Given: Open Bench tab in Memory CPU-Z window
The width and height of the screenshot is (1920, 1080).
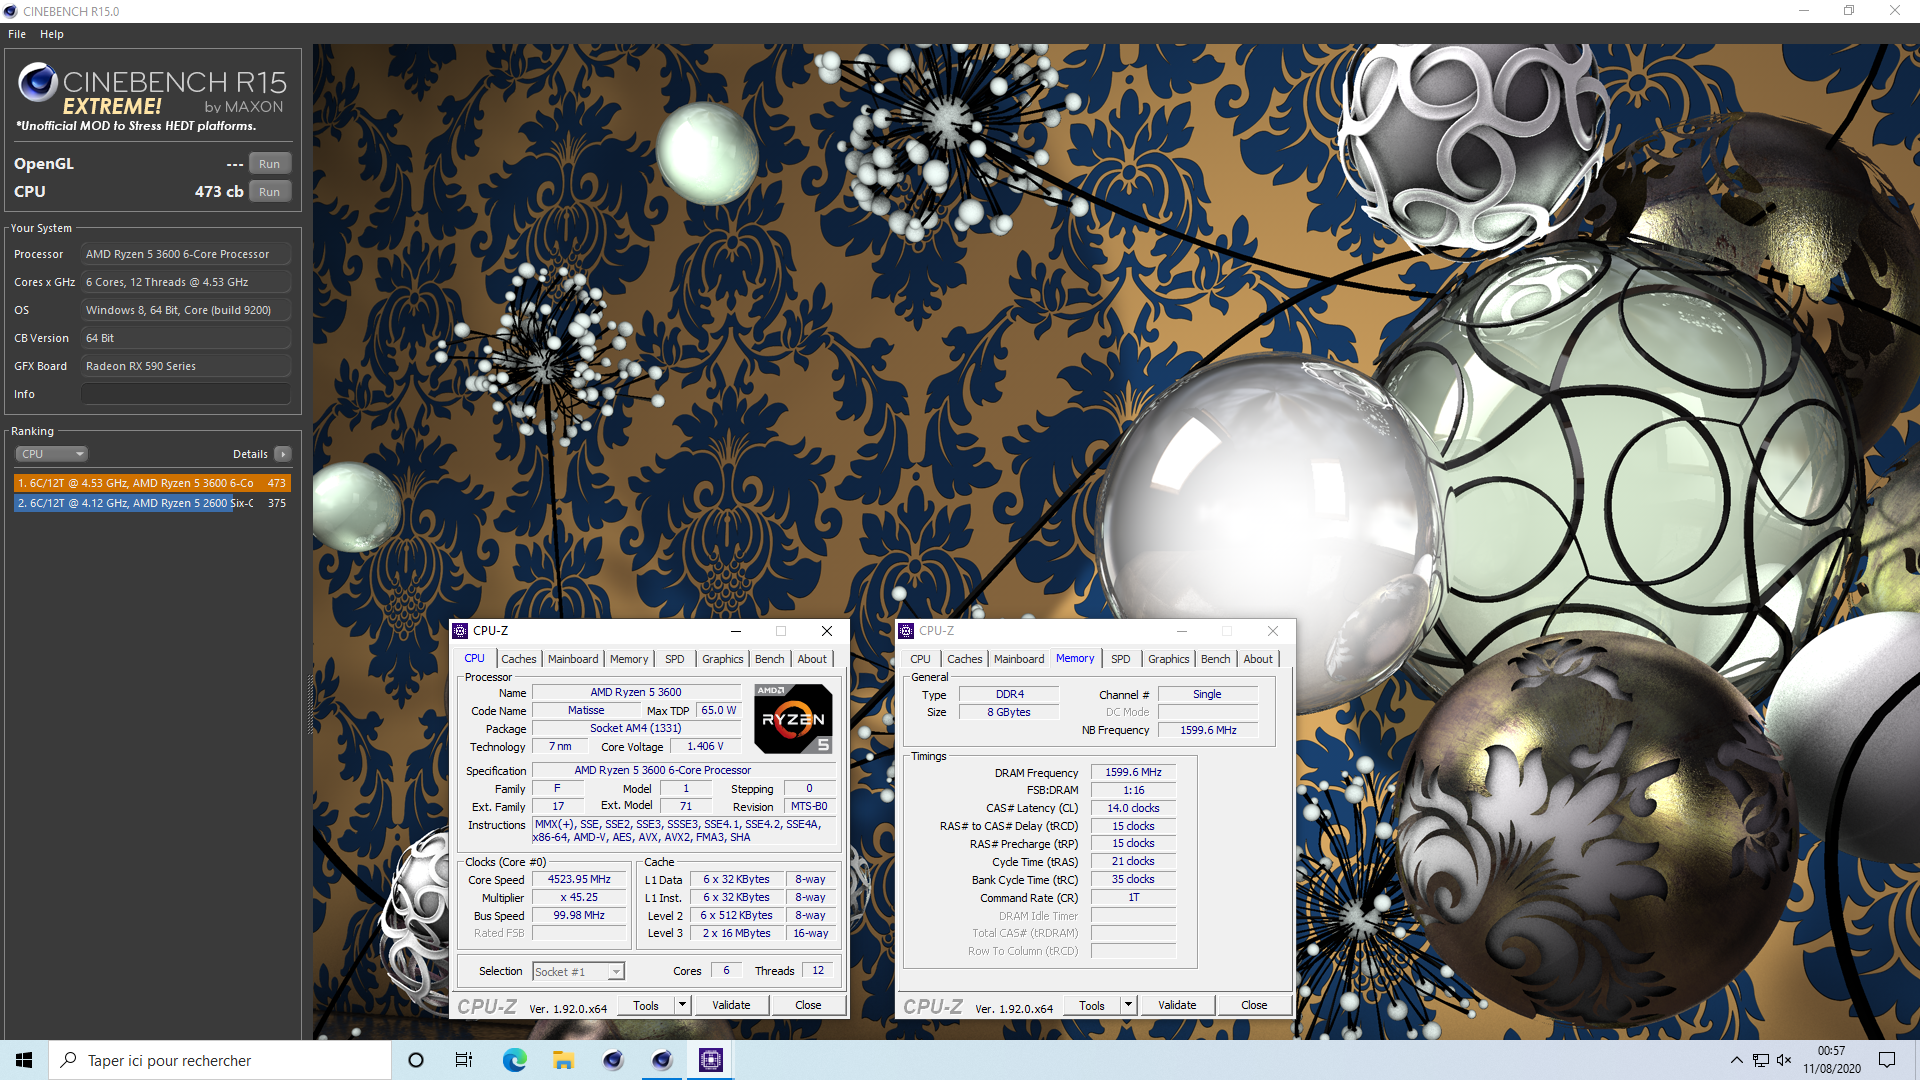Looking at the screenshot, I should pyautogui.click(x=1215, y=659).
